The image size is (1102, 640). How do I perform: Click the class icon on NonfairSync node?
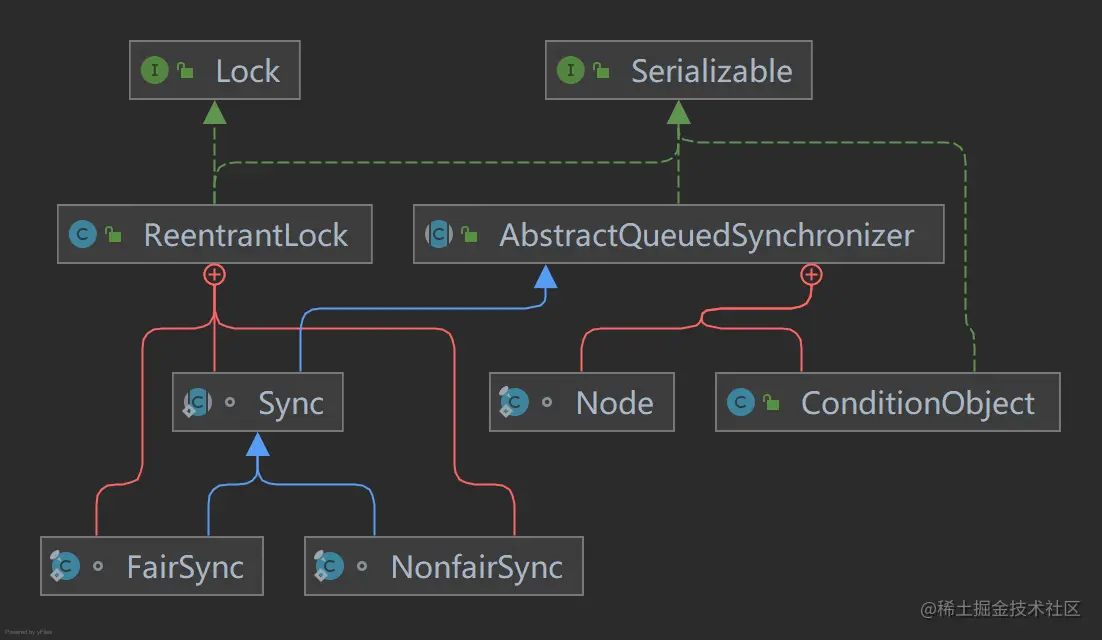pyautogui.click(x=329, y=567)
